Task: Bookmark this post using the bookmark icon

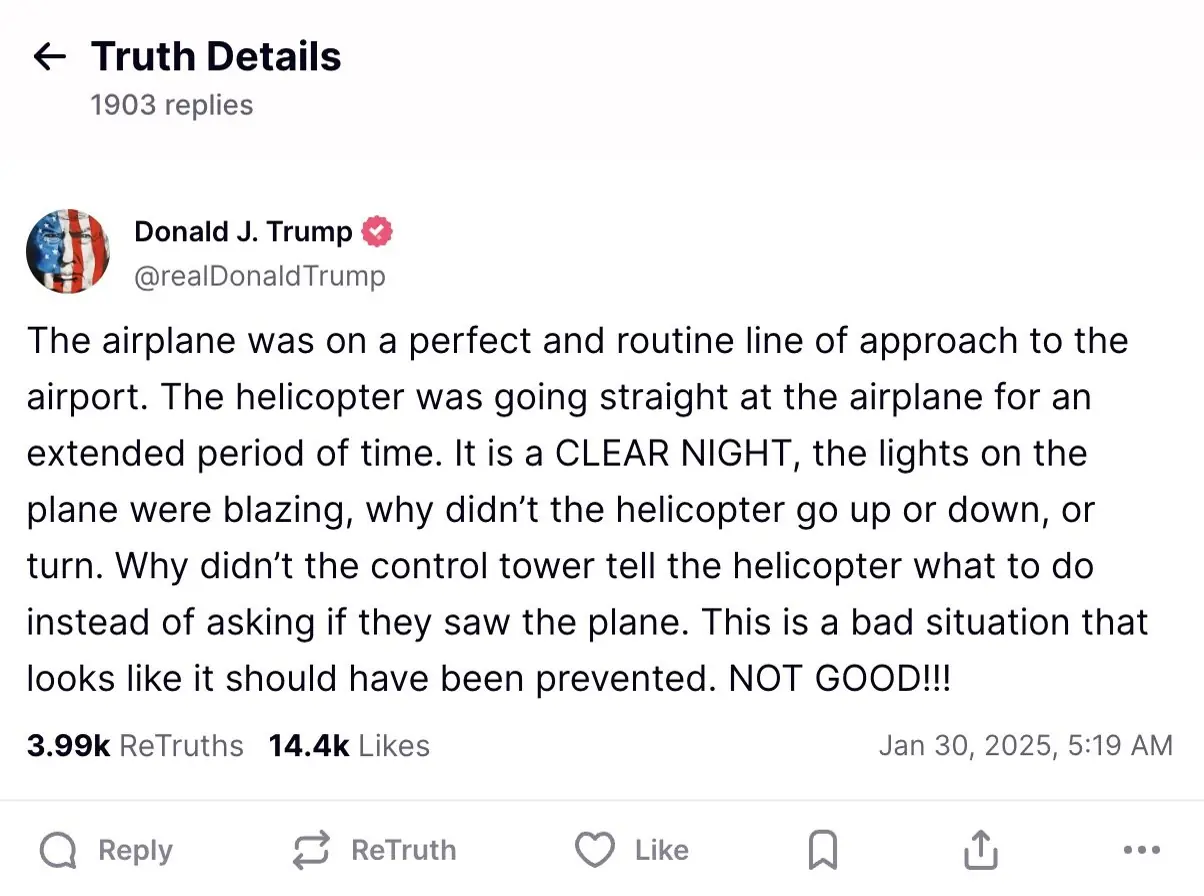Action: coord(823,850)
